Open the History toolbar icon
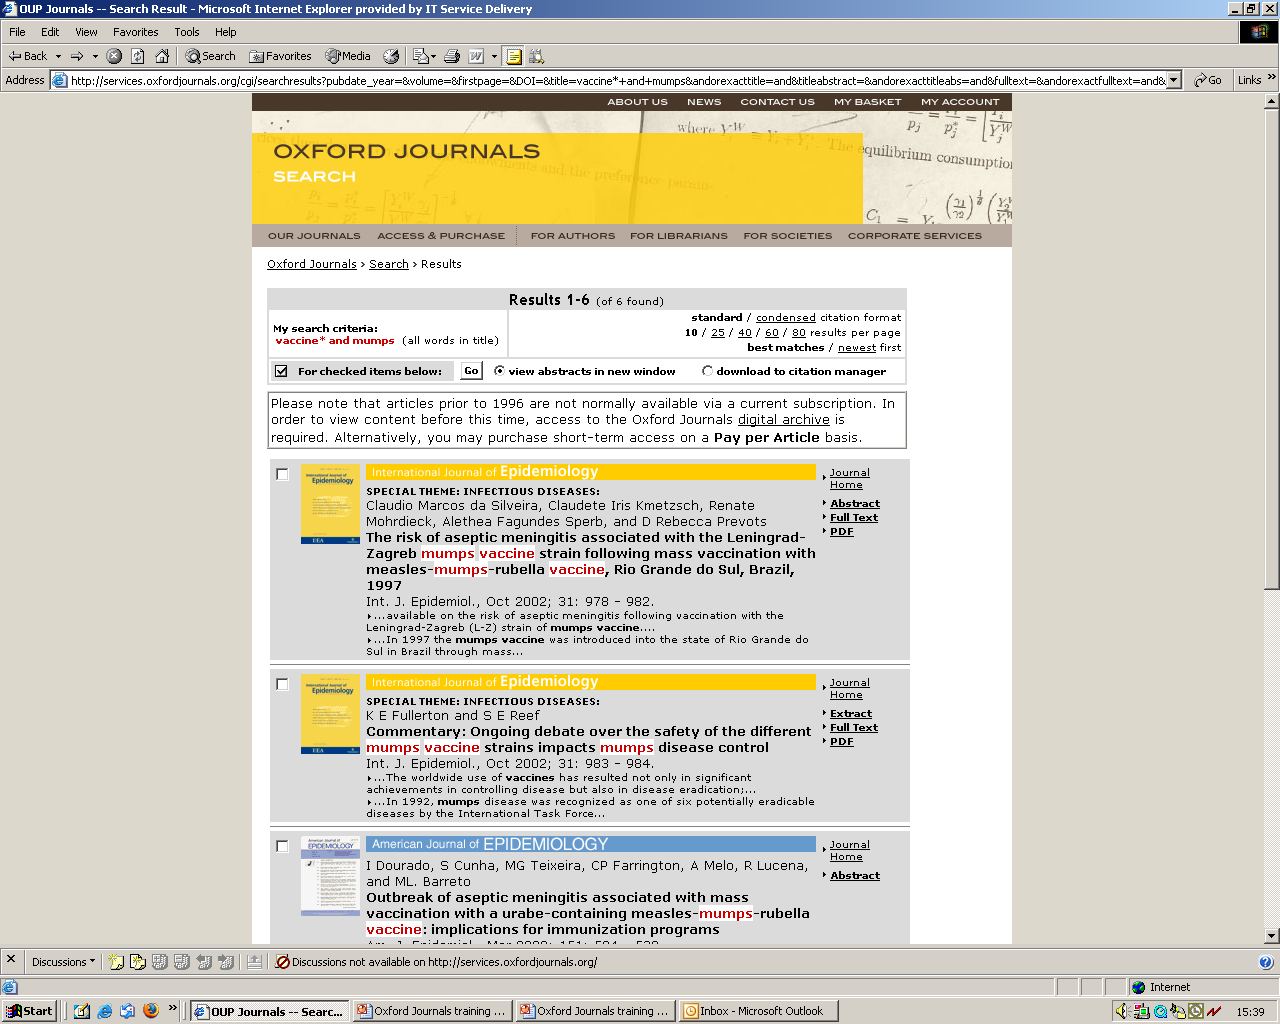 391,56
